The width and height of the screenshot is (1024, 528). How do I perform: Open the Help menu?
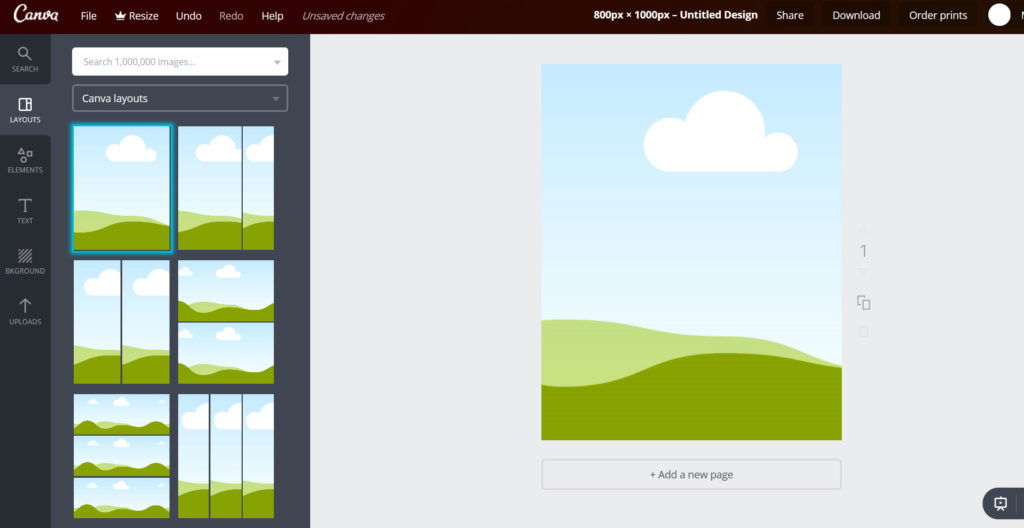pyautogui.click(x=272, y=16)
